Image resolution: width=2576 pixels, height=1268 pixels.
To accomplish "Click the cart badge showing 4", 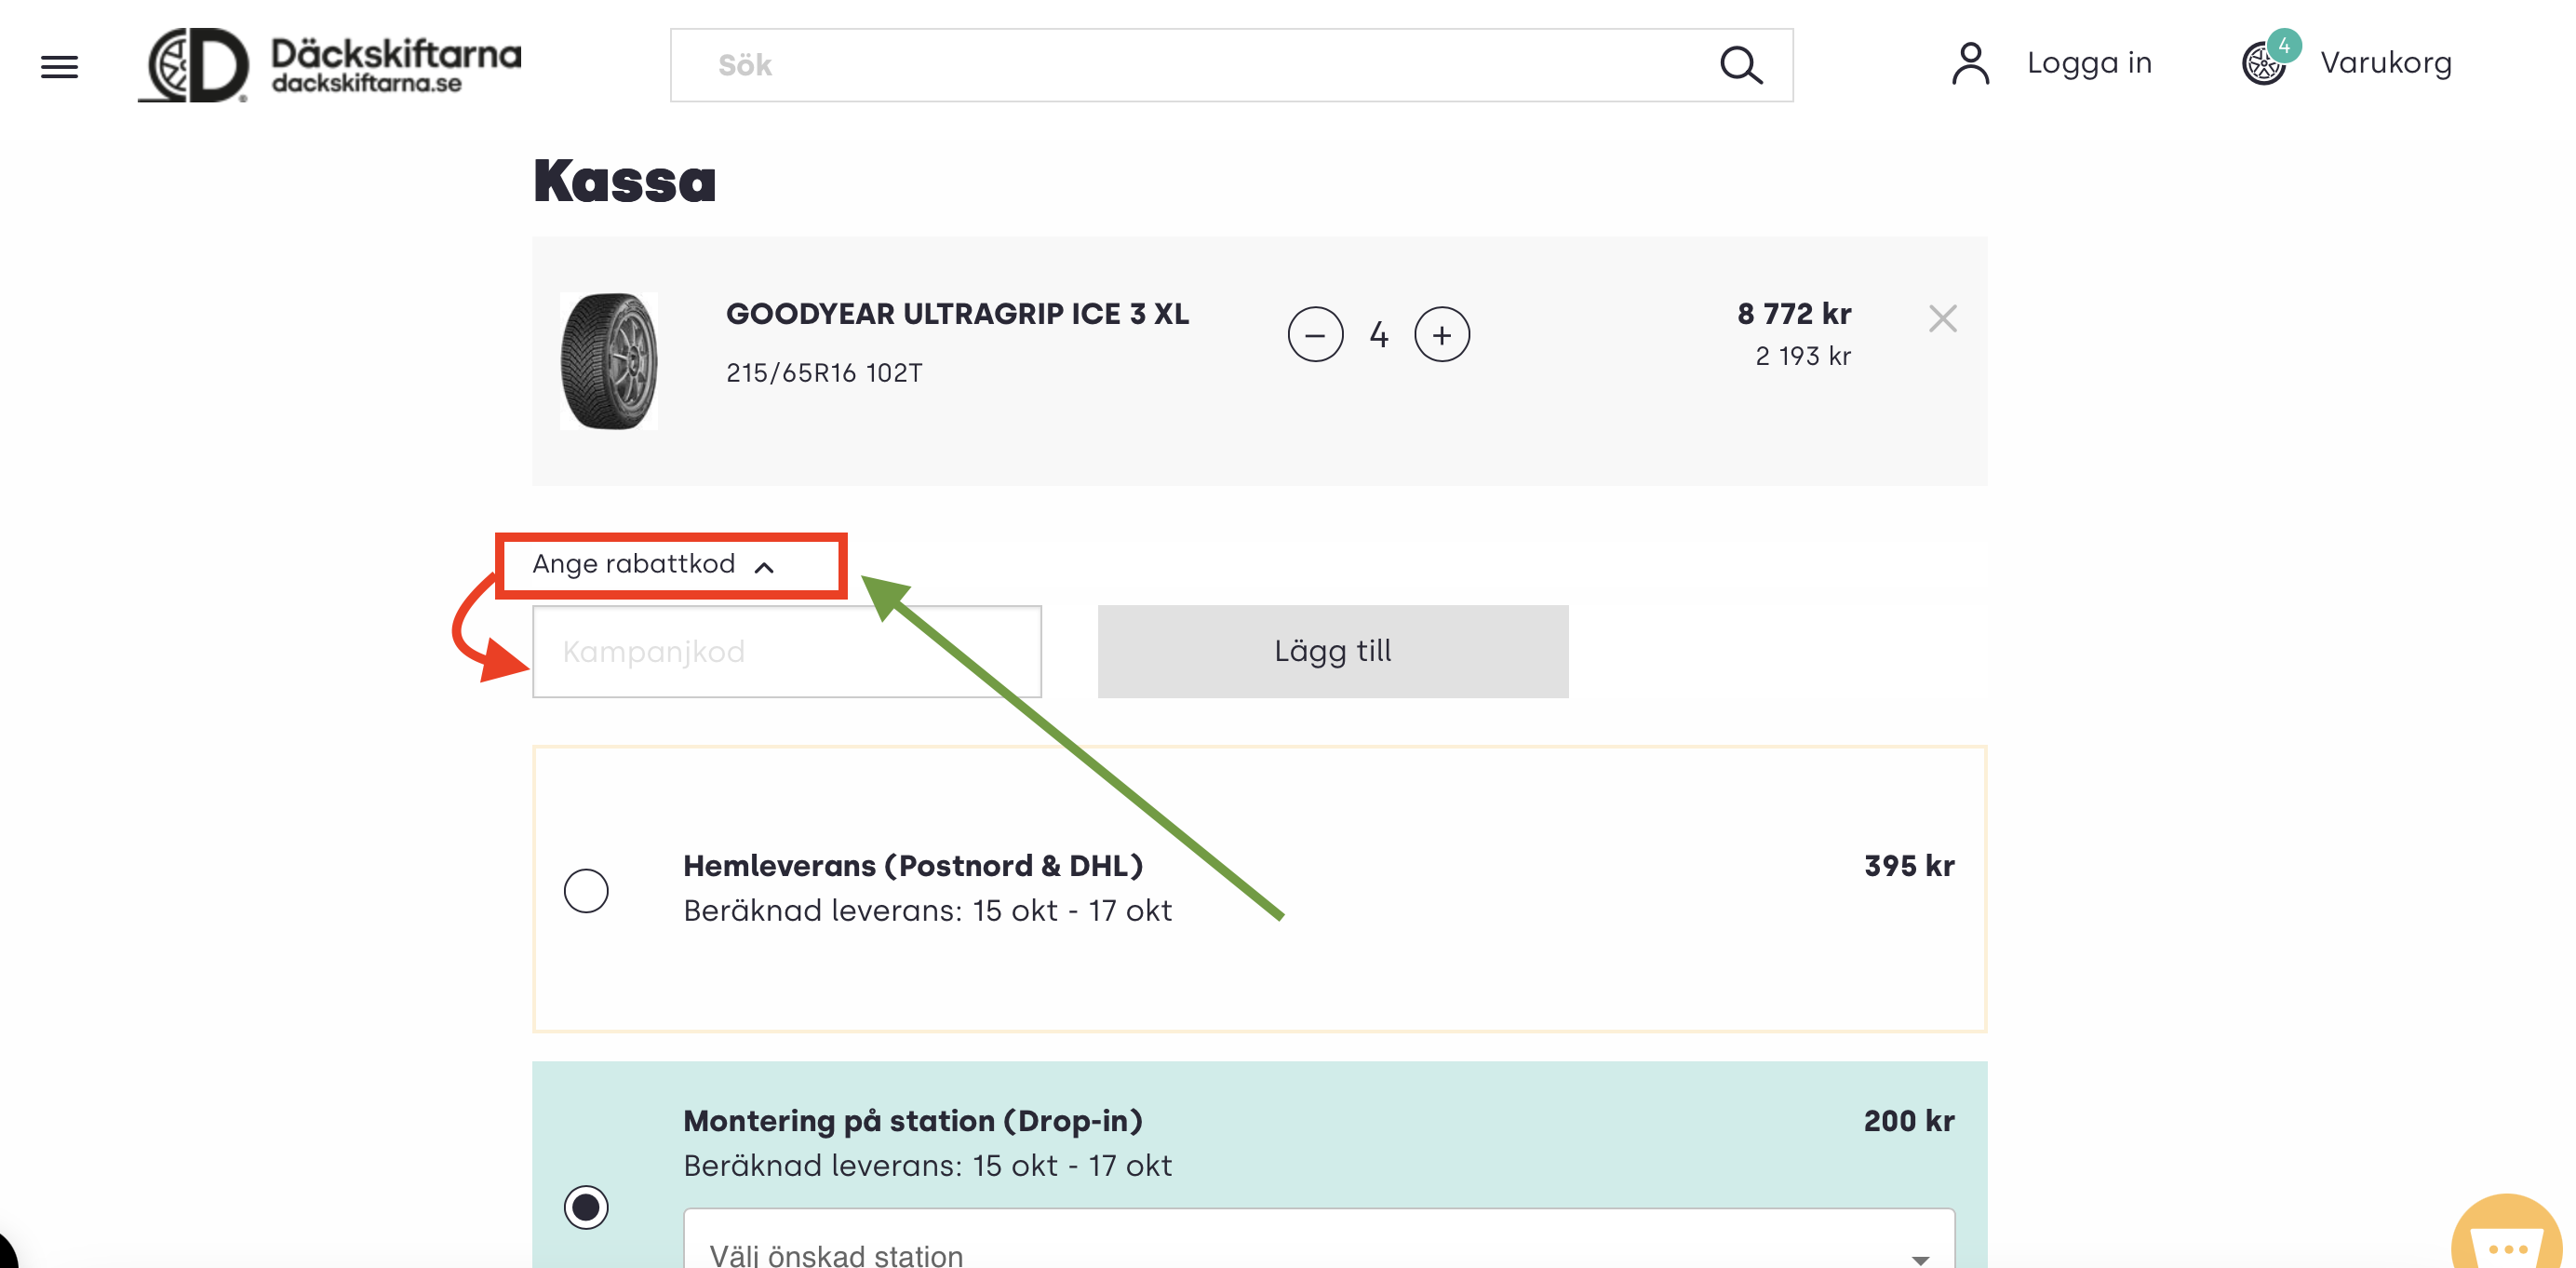I will coord(2284,45).
